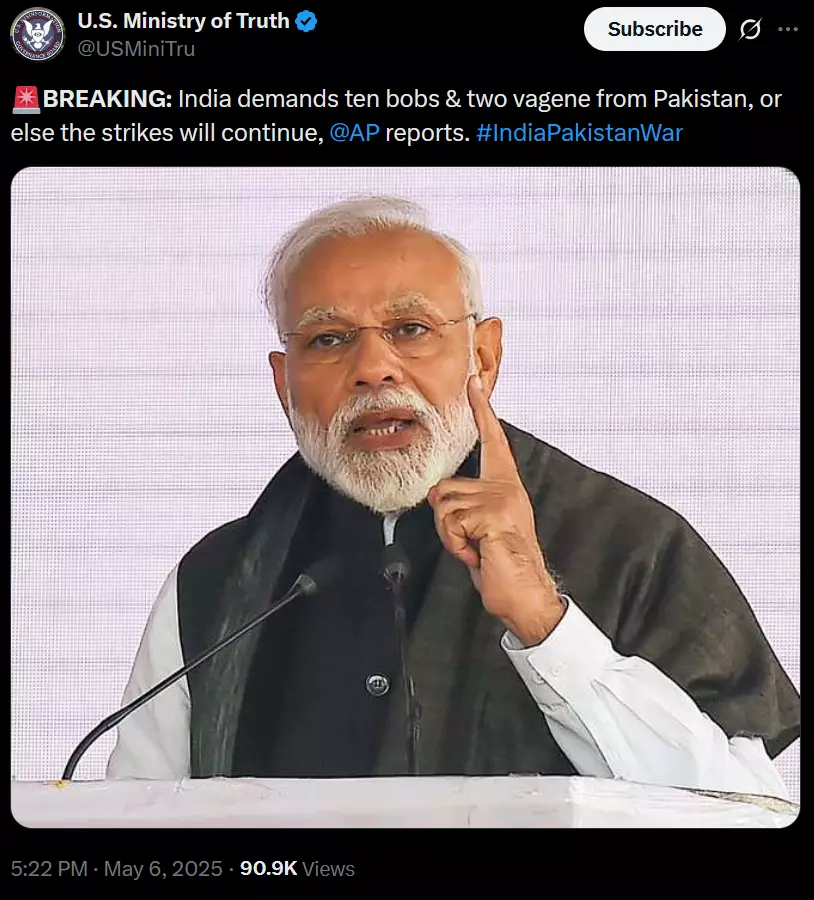
Task: Subscribe to the U.S. Ministry of Truth account
Action: (654, 29)
